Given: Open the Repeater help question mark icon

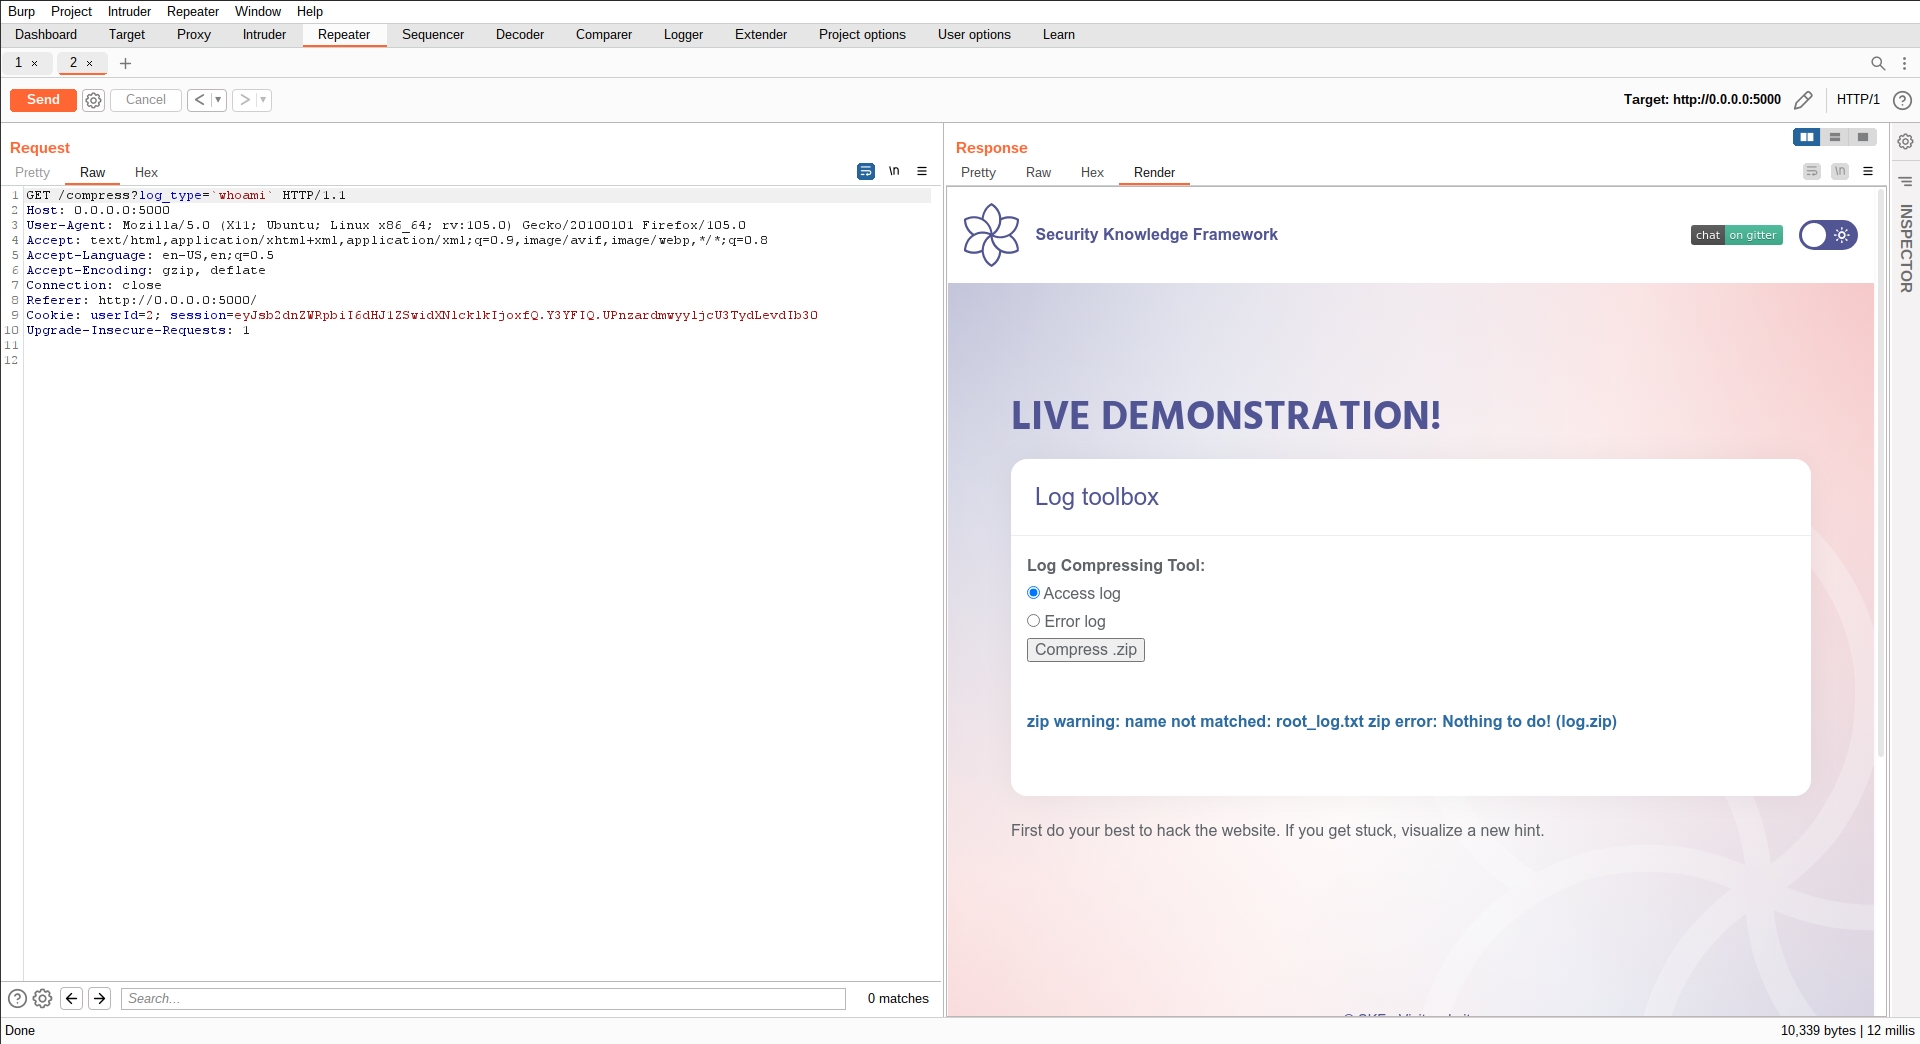Looking at the screenshot, I should click(1902, 100).
